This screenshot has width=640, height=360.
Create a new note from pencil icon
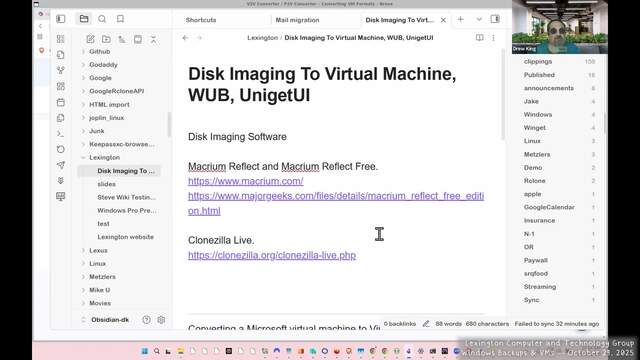coord(90,39)
